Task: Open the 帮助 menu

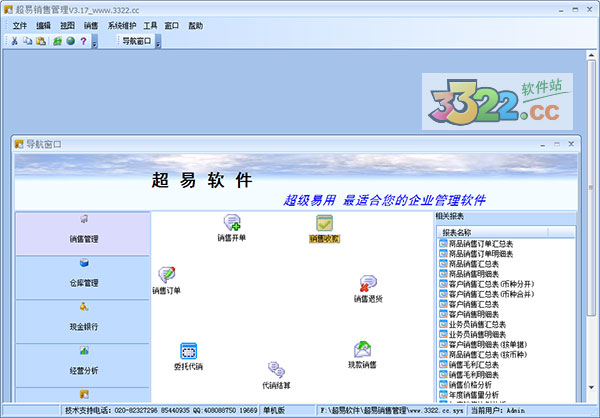Action: tap(195, 26)
